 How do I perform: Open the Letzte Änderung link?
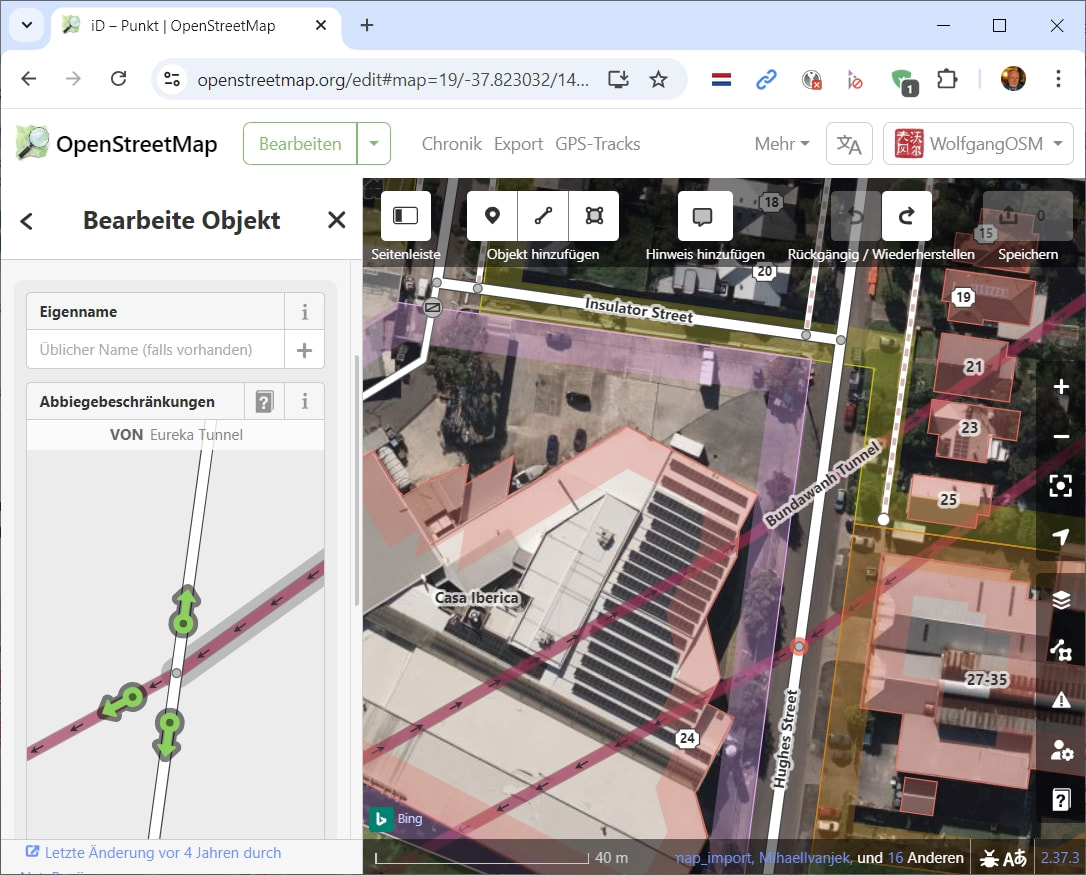[x=162, y=853]
